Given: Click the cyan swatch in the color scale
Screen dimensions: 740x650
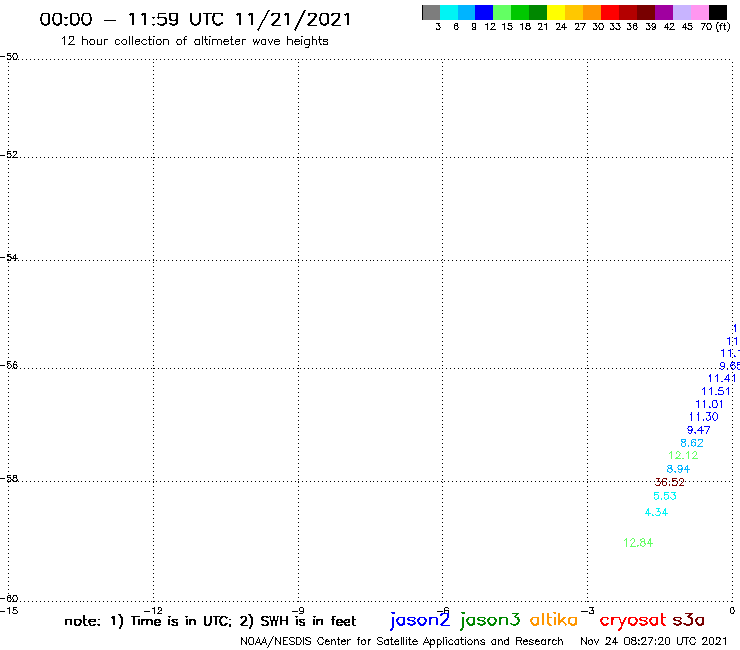Looking at the screenshot, I should point(449,12).
